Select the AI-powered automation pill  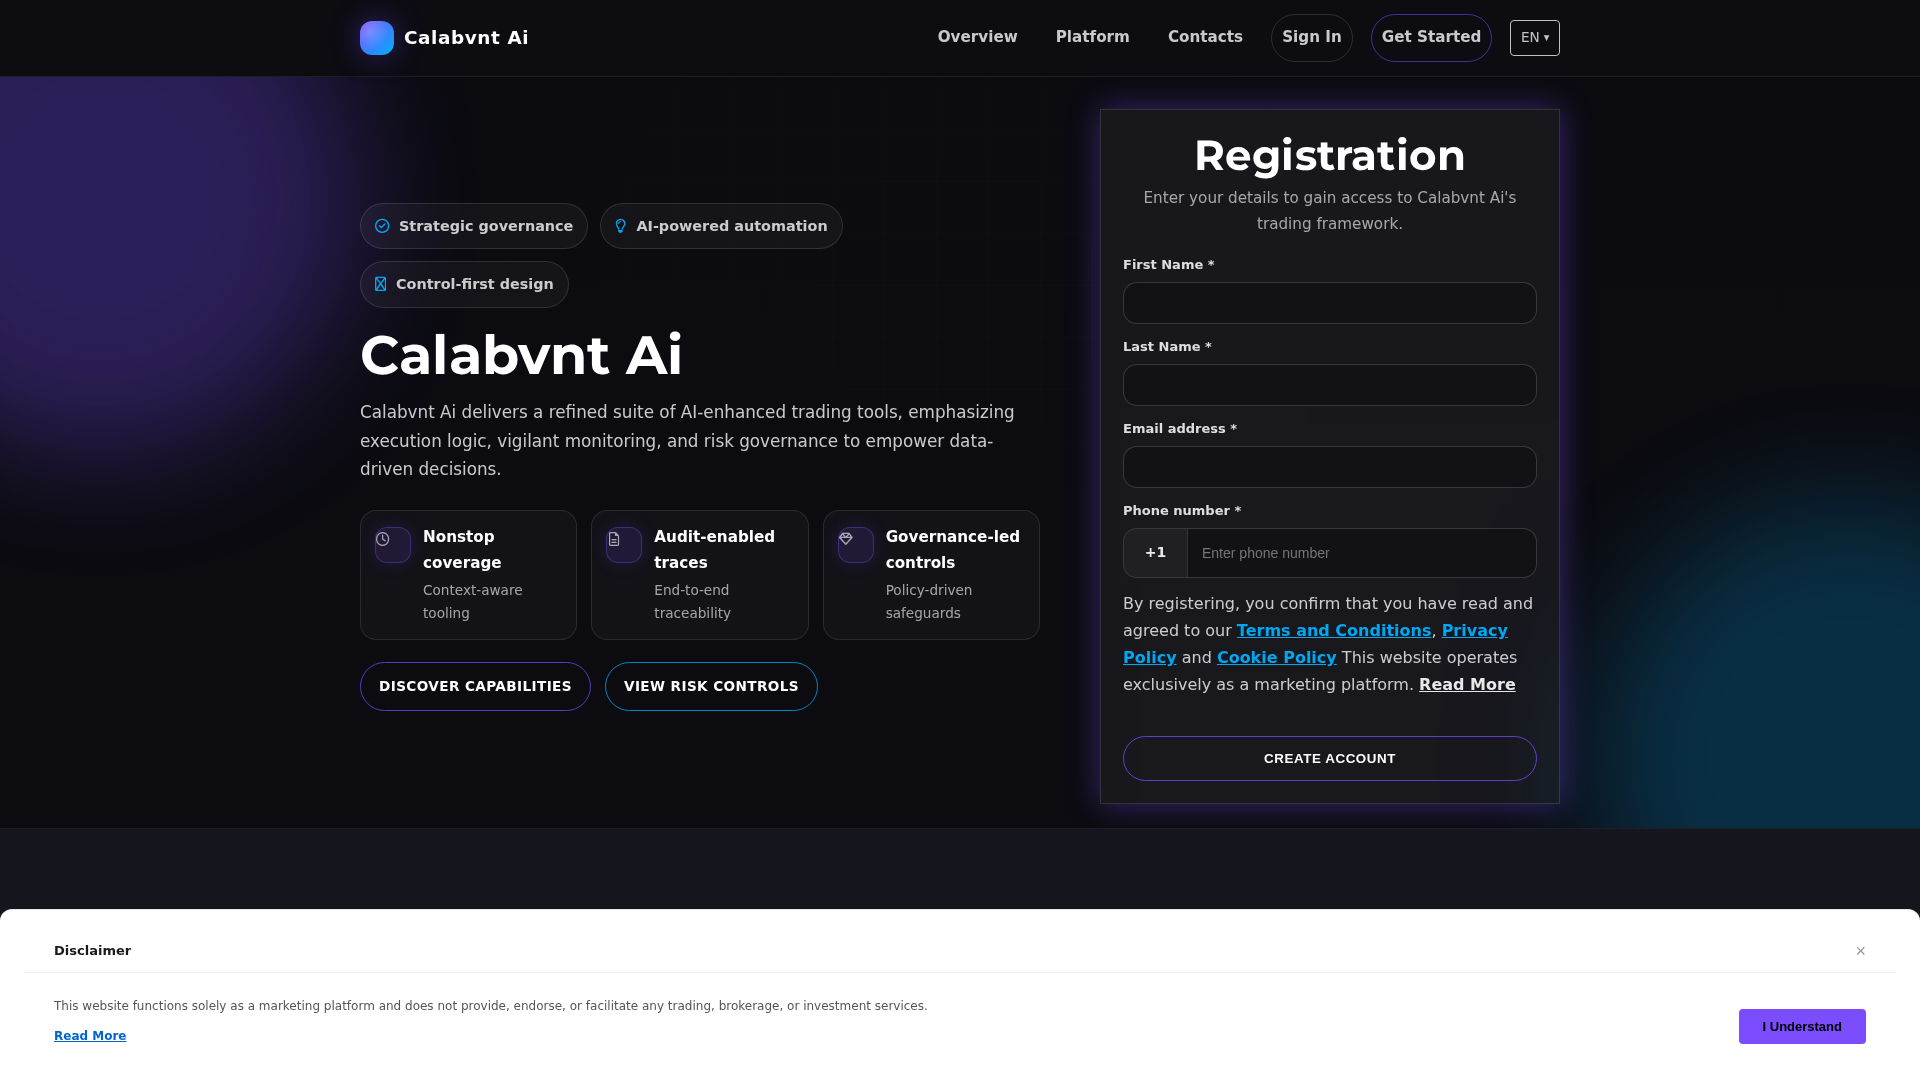[721, 226]
